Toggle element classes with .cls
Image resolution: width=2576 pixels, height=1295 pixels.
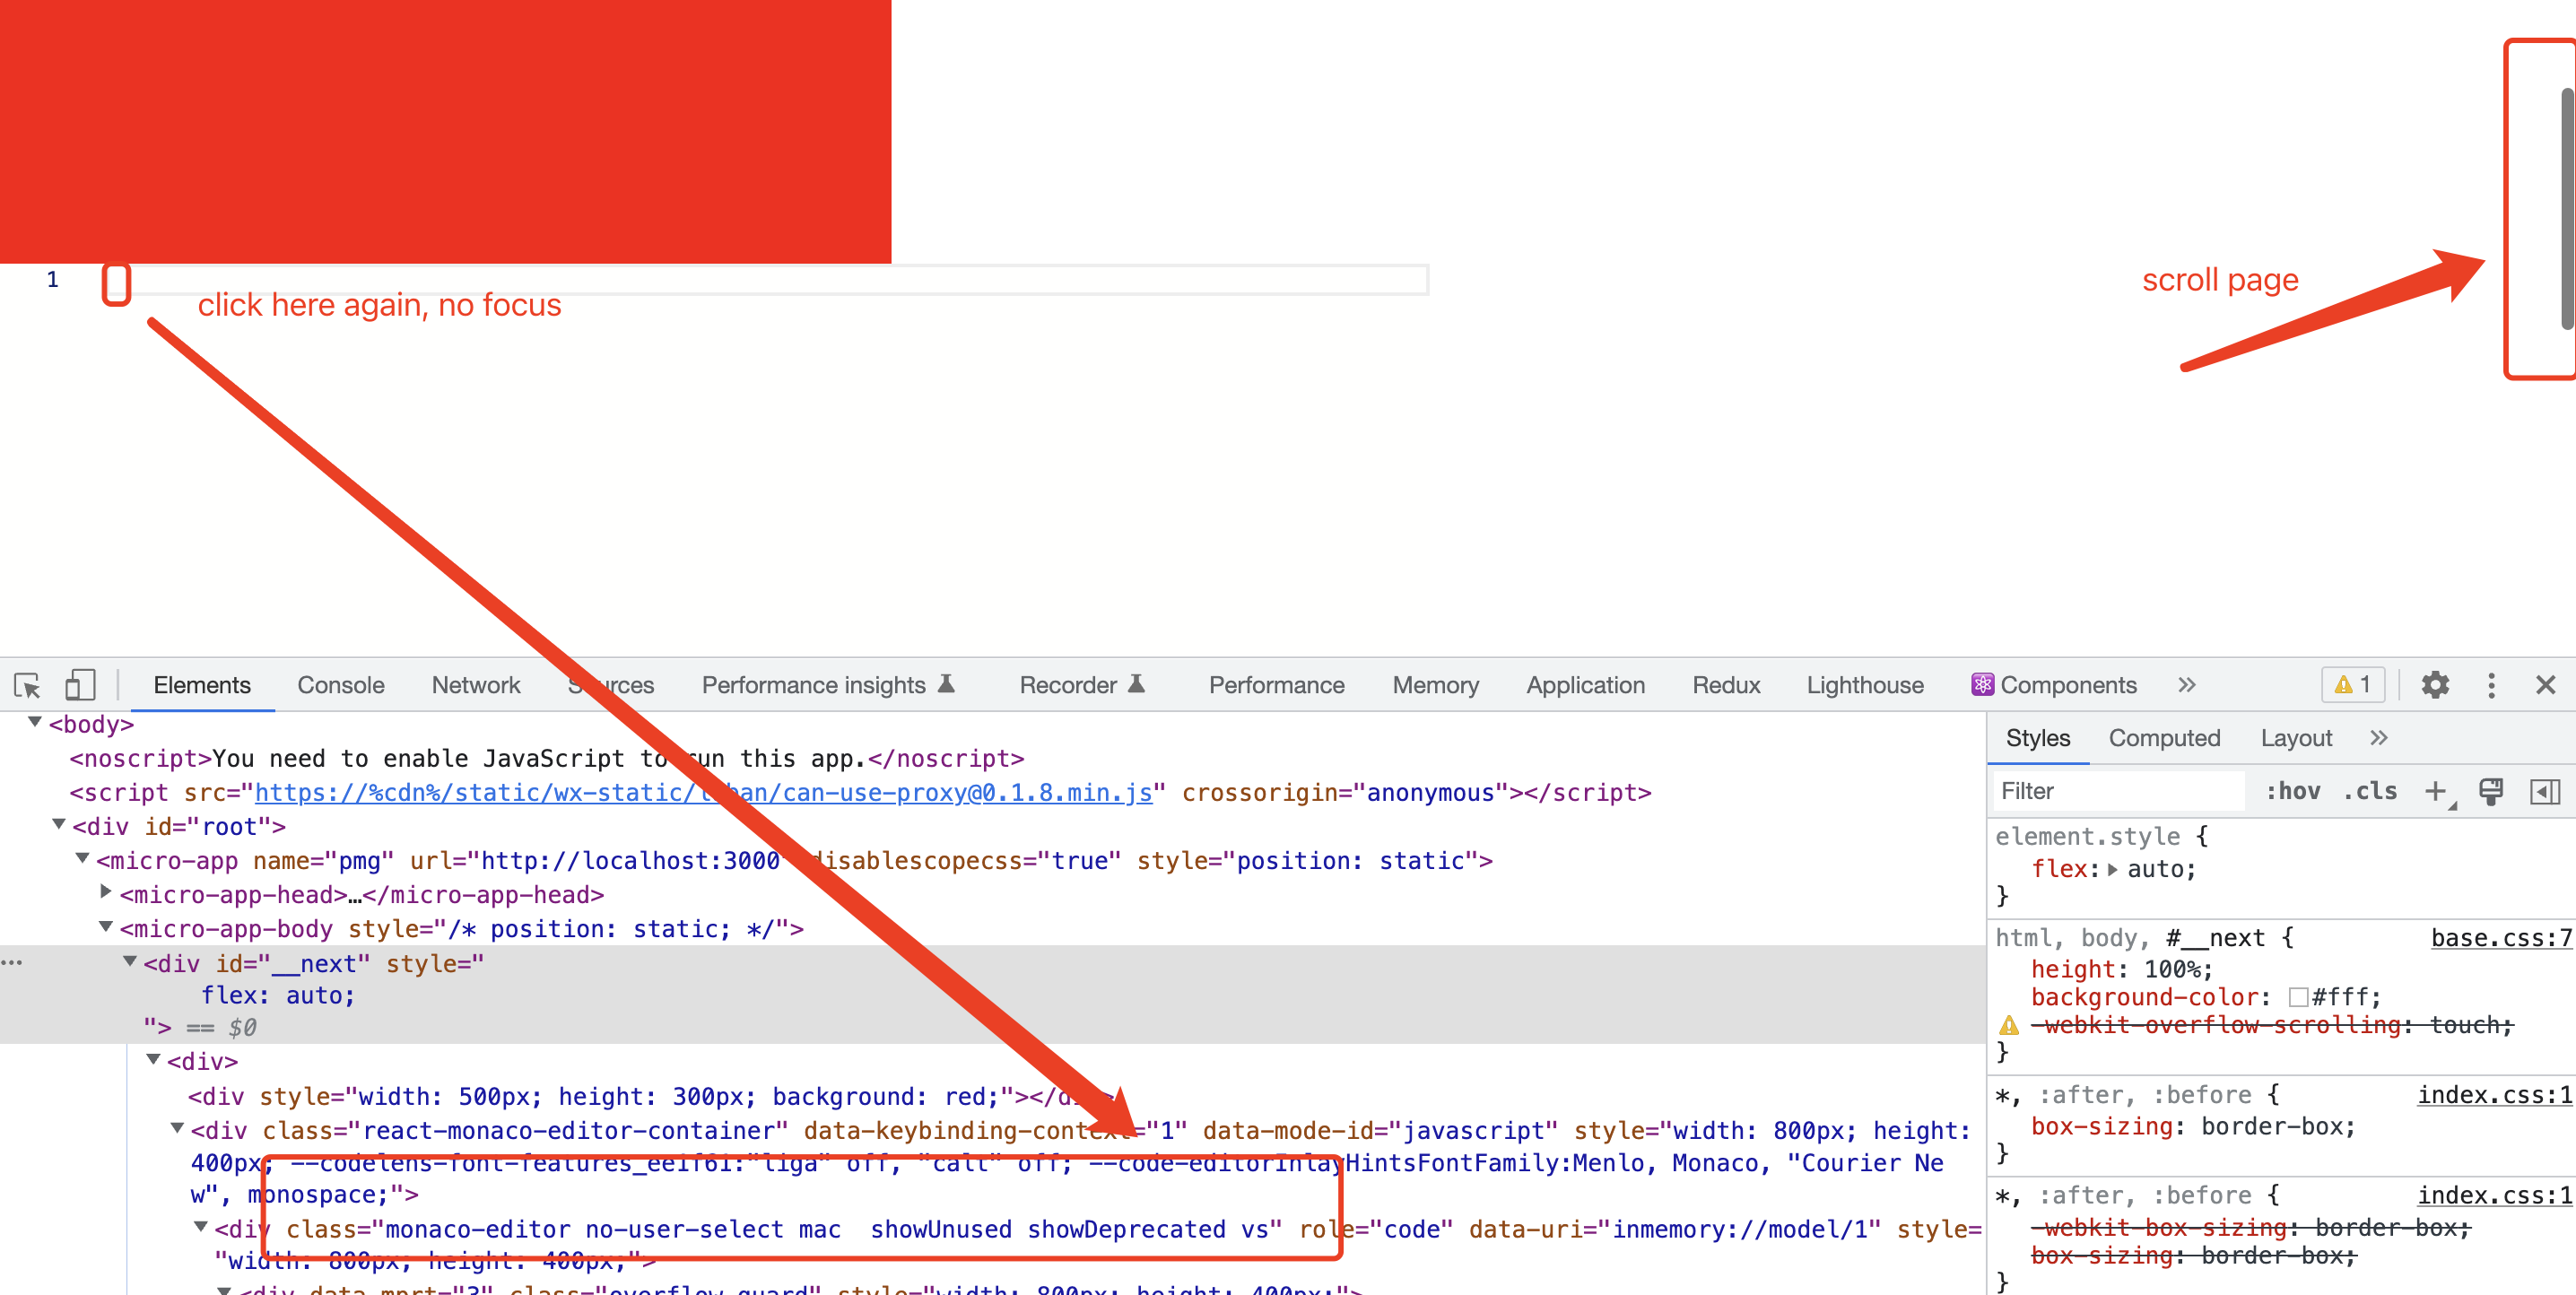pos(2369,790)
